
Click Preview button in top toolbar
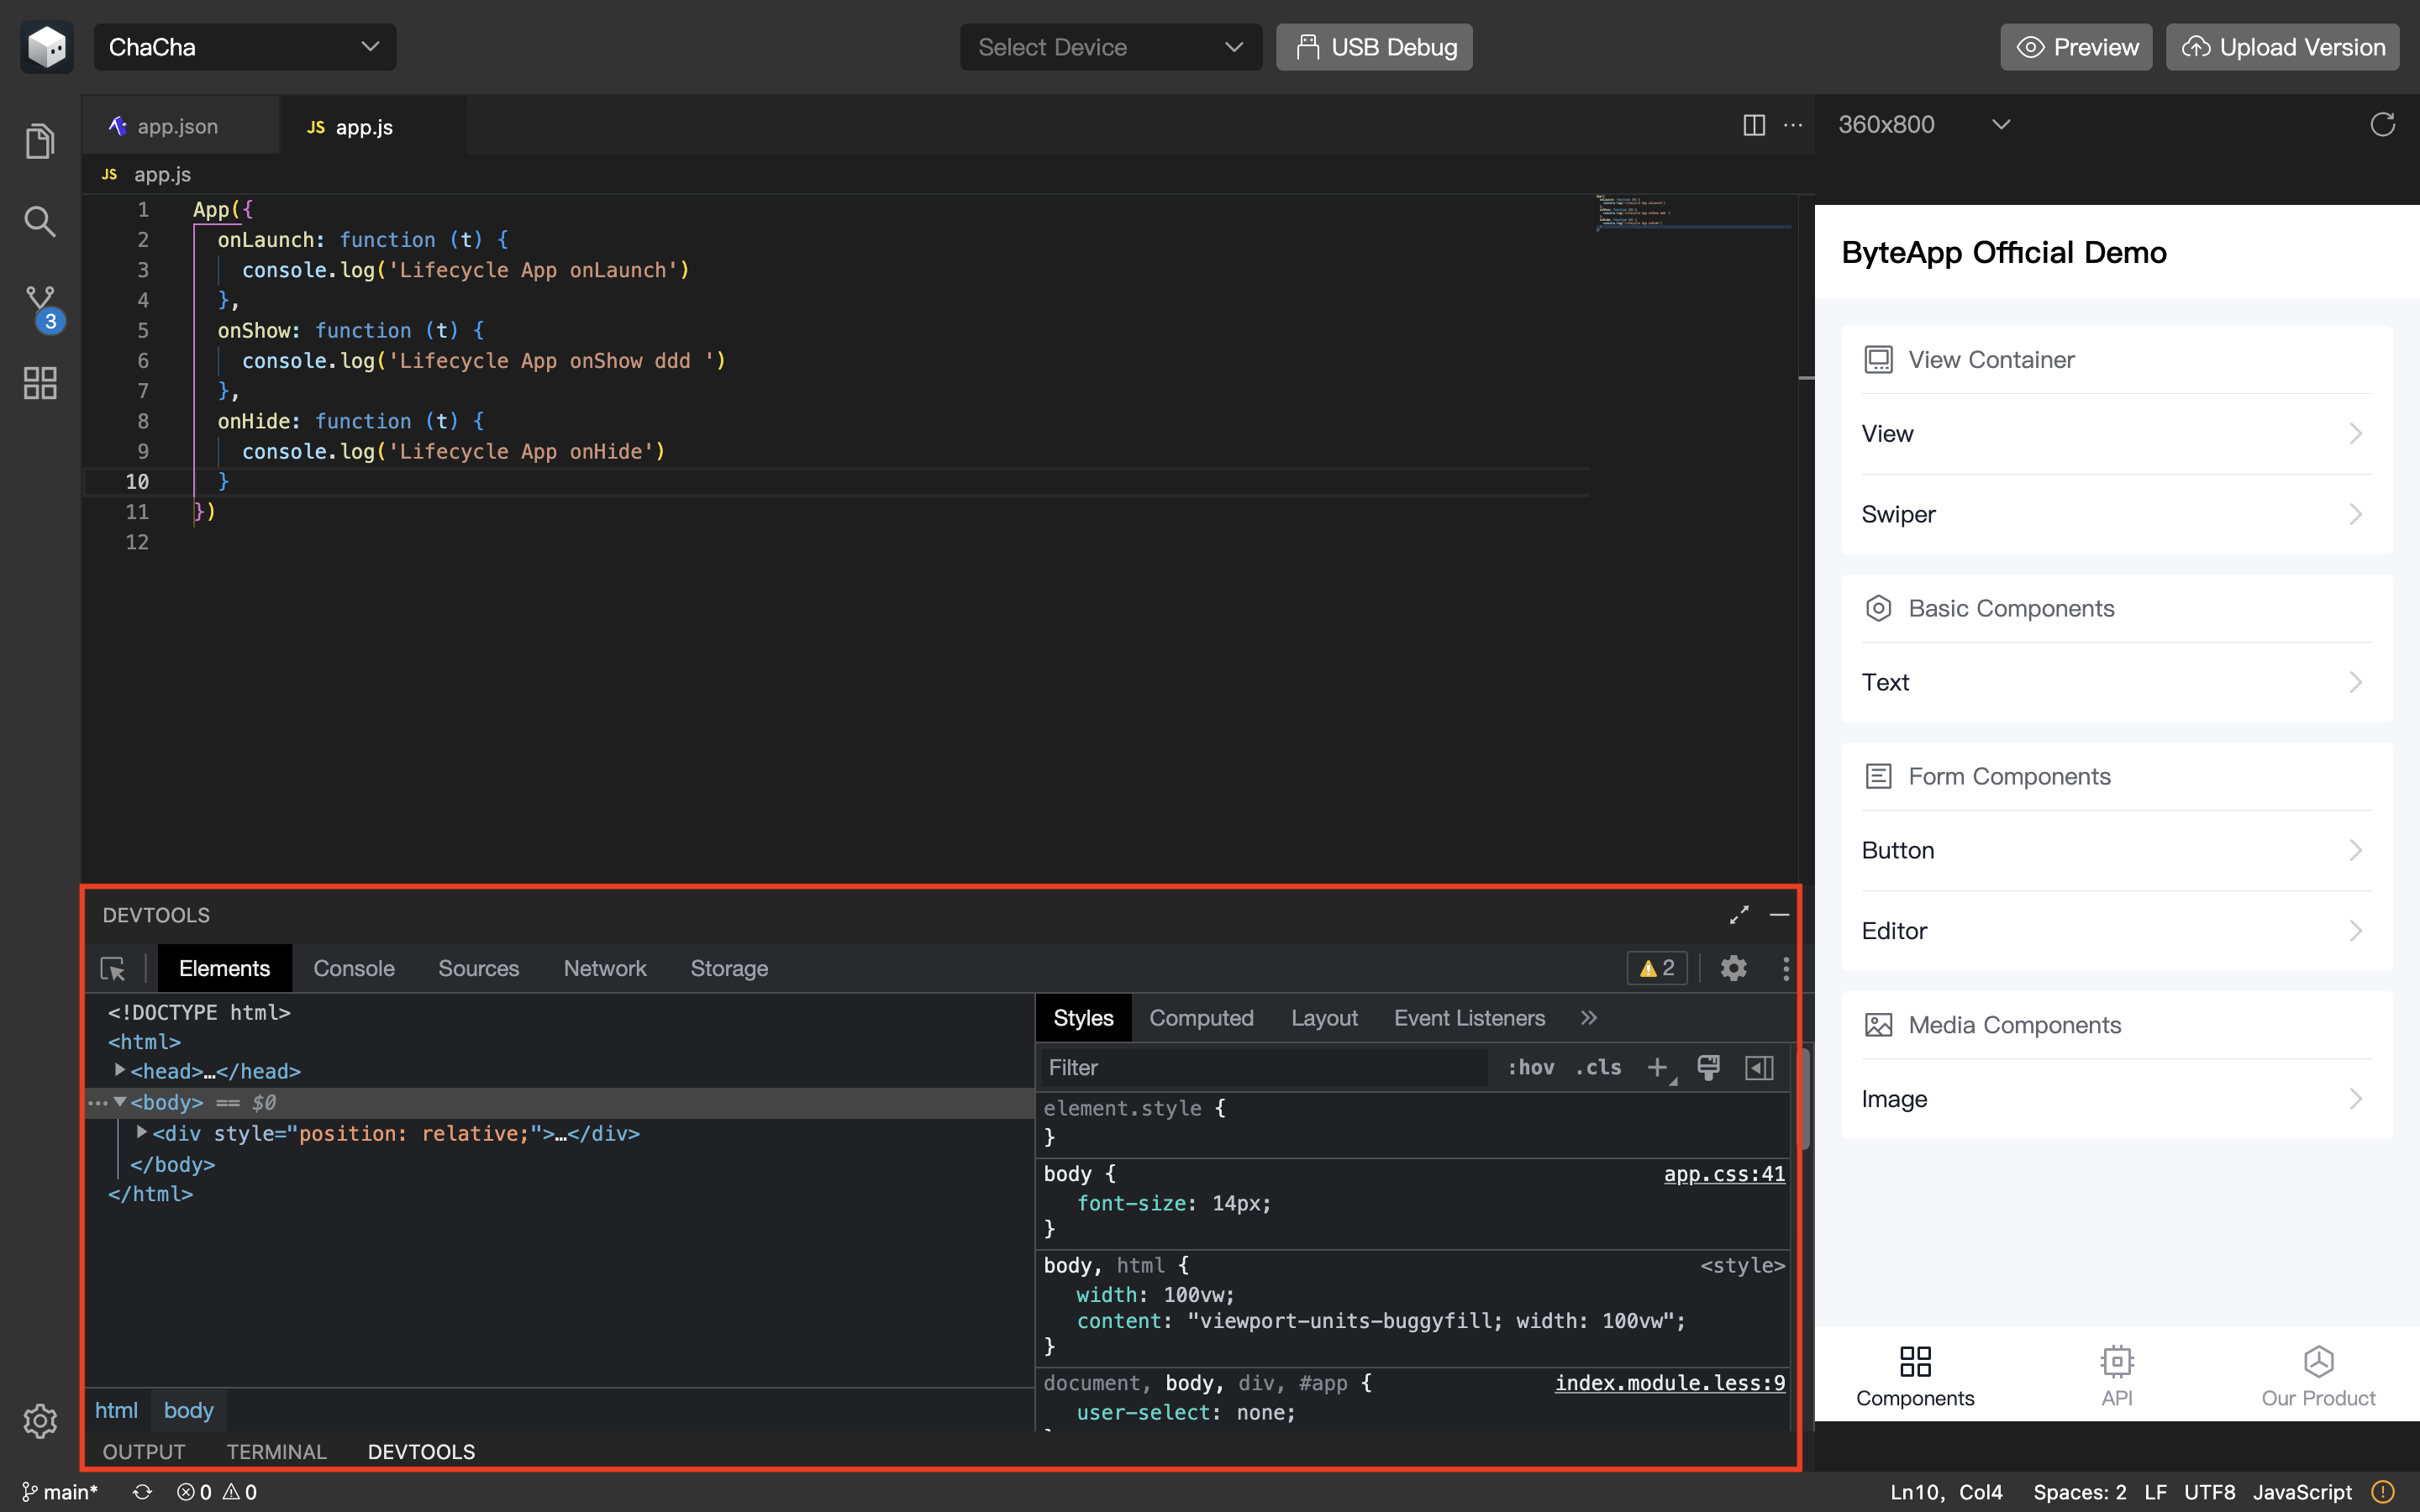[x=2077, y=47]
